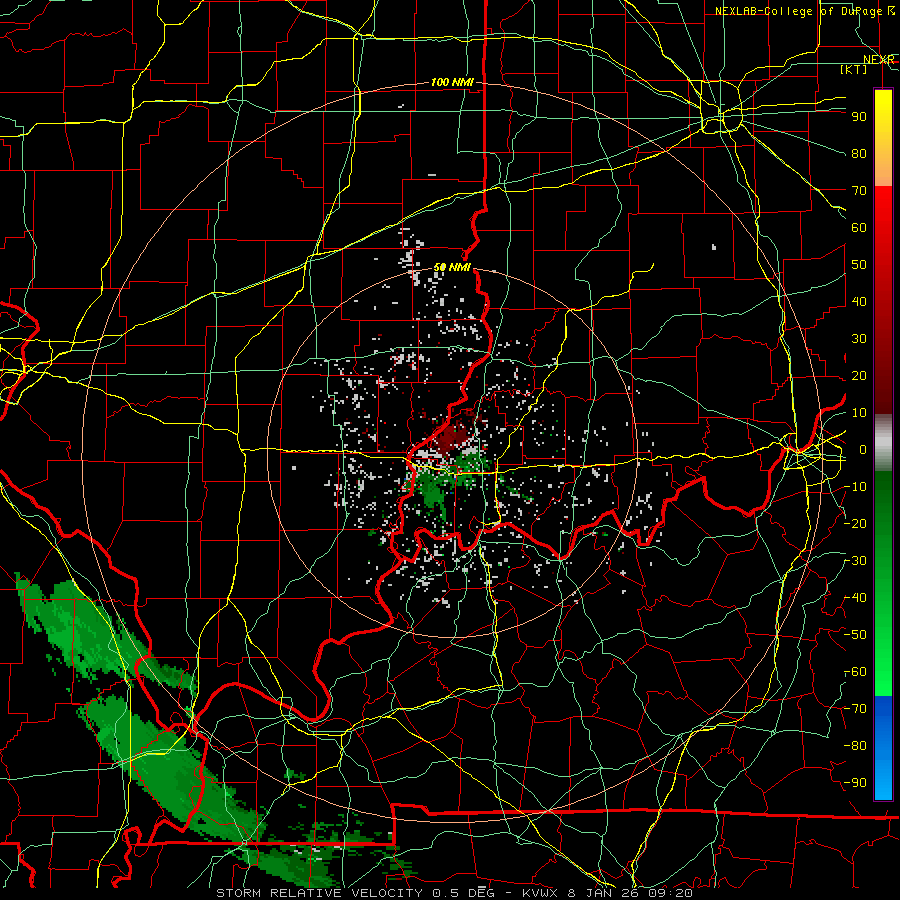Select the 10 value on the velocity scale

click(859, 413)
